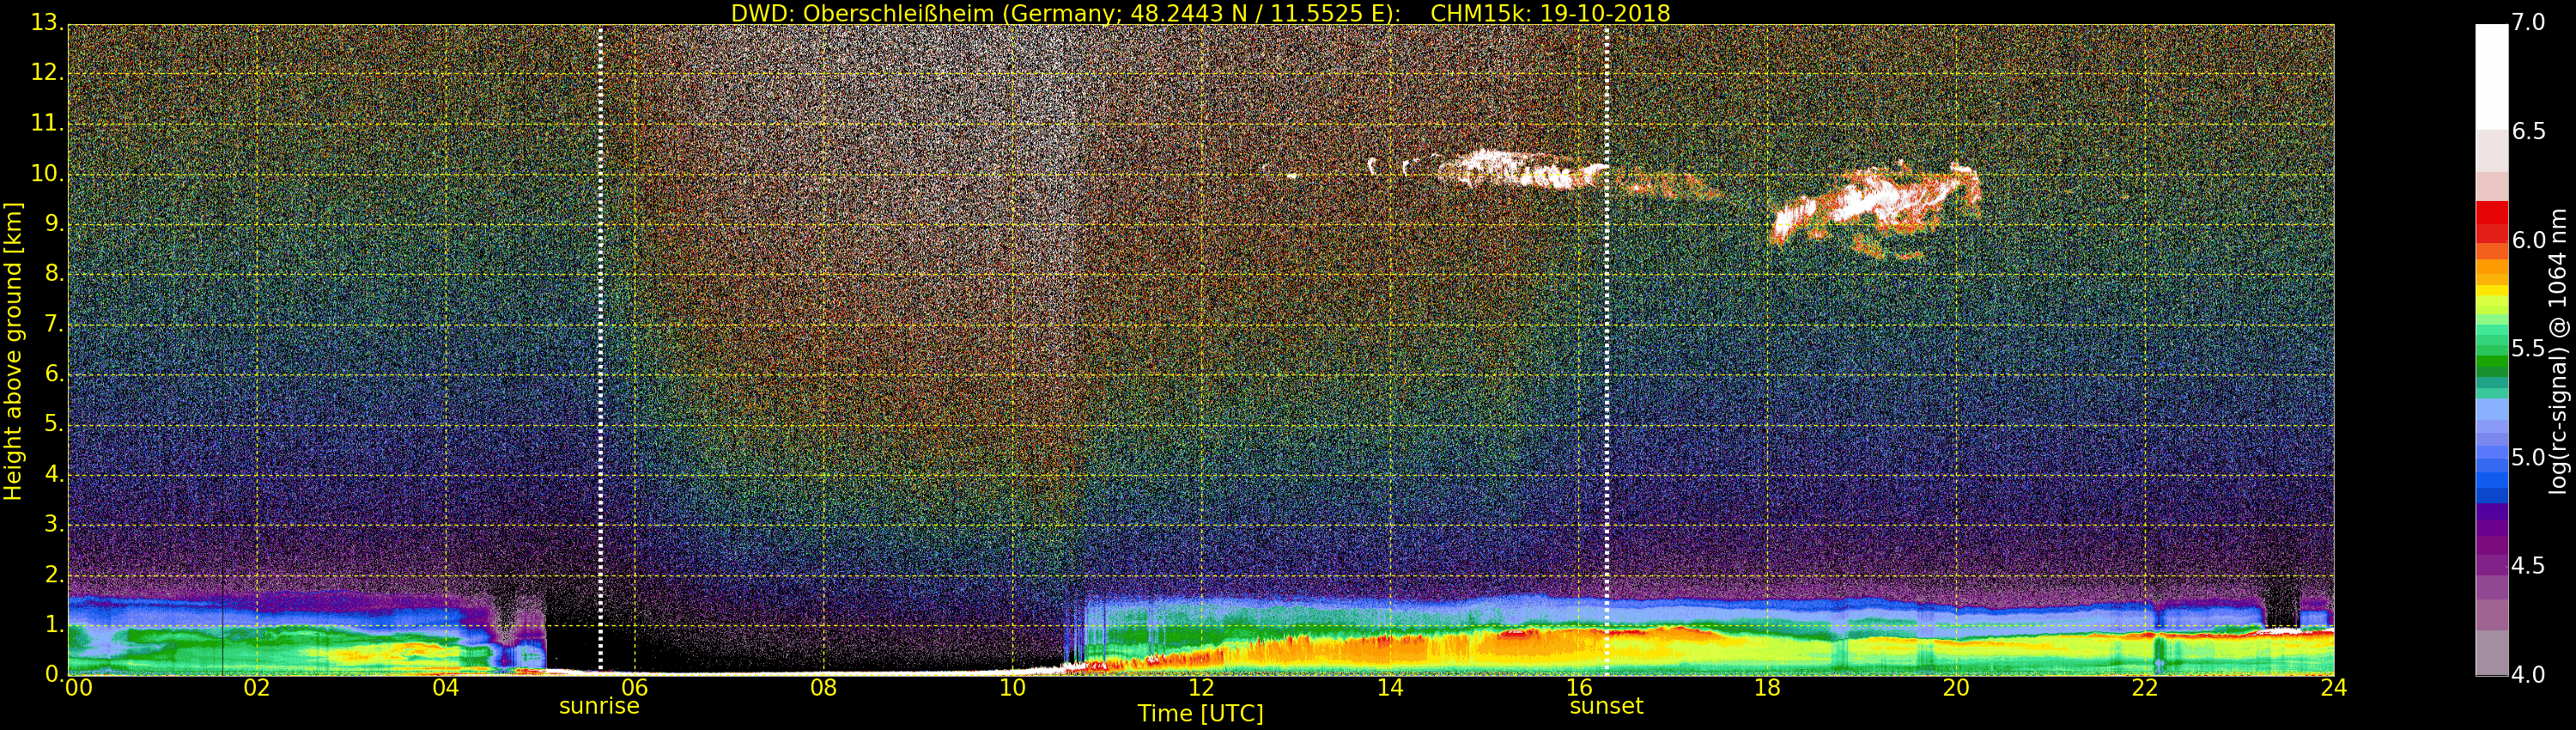
Task: Click the '4.0' colorbar tick label
Action: click(x=2529, y=675)
